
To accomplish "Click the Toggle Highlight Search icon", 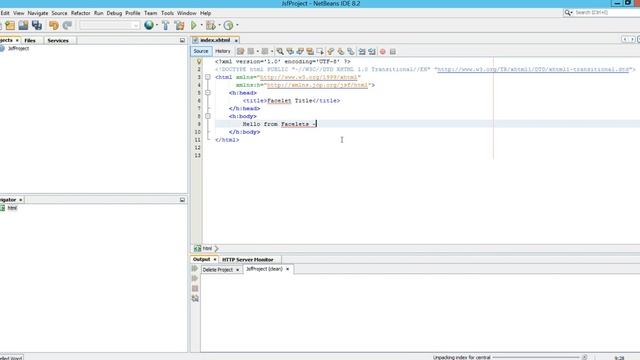I will (x=310, y=51).
